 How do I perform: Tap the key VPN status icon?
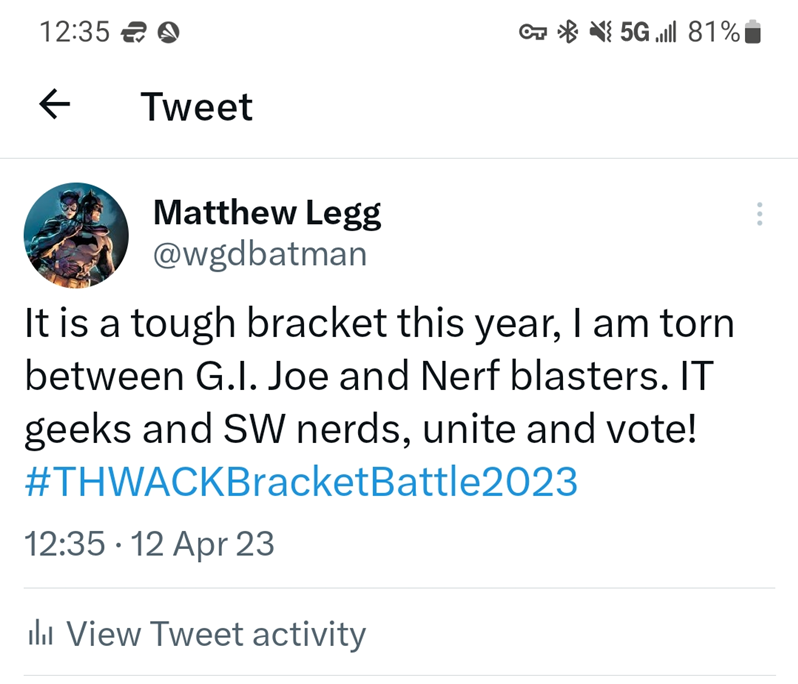pos(531,33)
